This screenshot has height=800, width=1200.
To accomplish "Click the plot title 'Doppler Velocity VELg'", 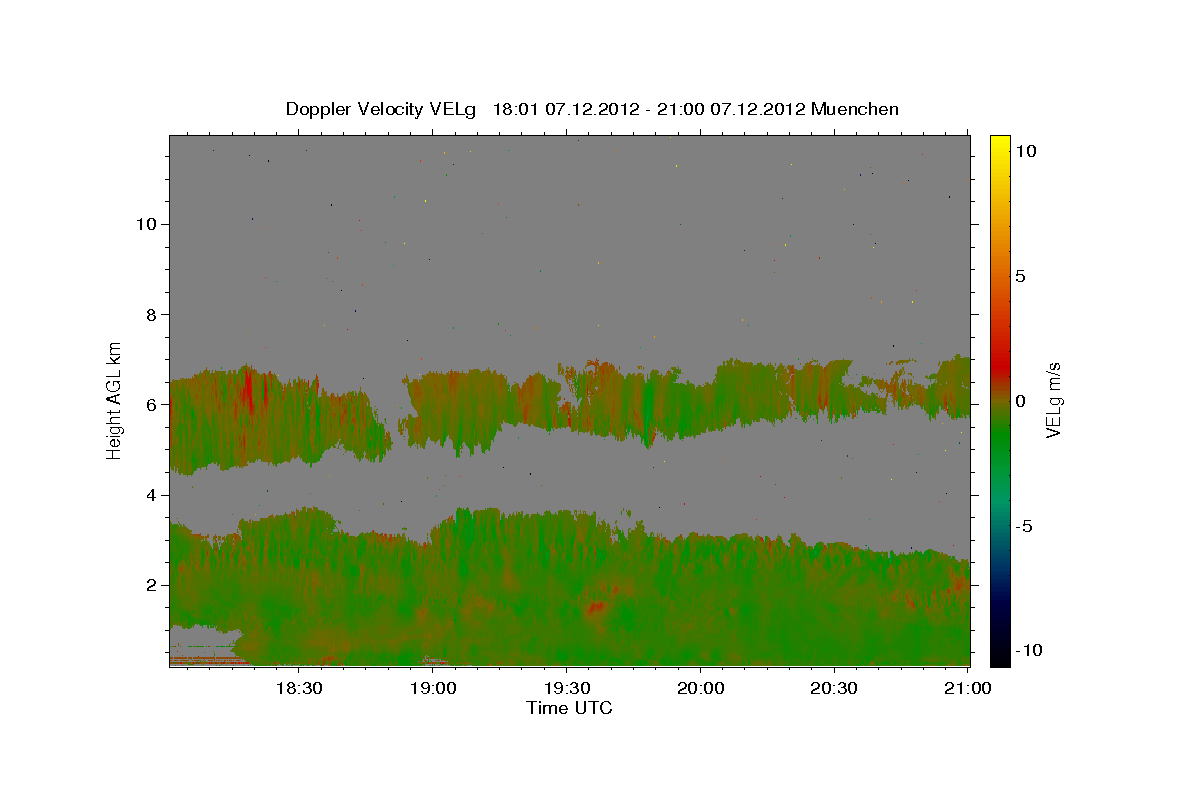I will pyautogui.click(x=380, y=109).
